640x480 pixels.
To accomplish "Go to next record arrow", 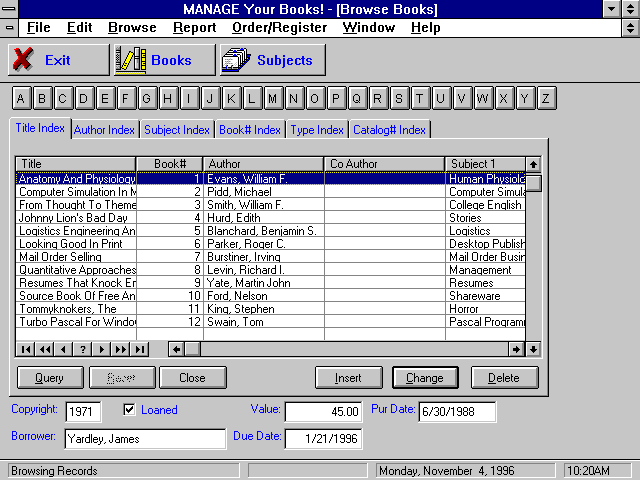I will coord(102,349).
